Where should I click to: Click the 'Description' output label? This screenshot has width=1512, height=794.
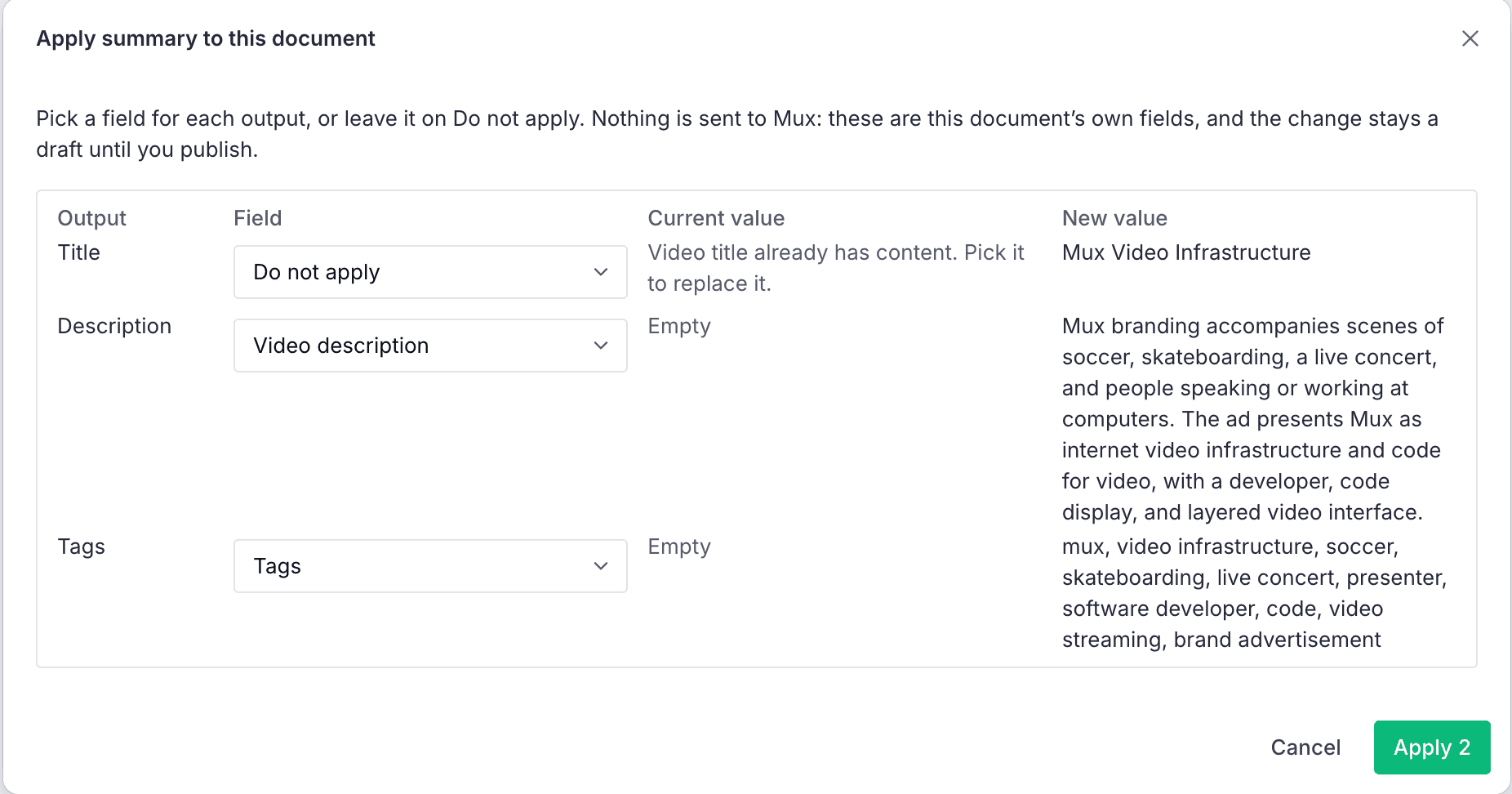[x=115, y=326]
